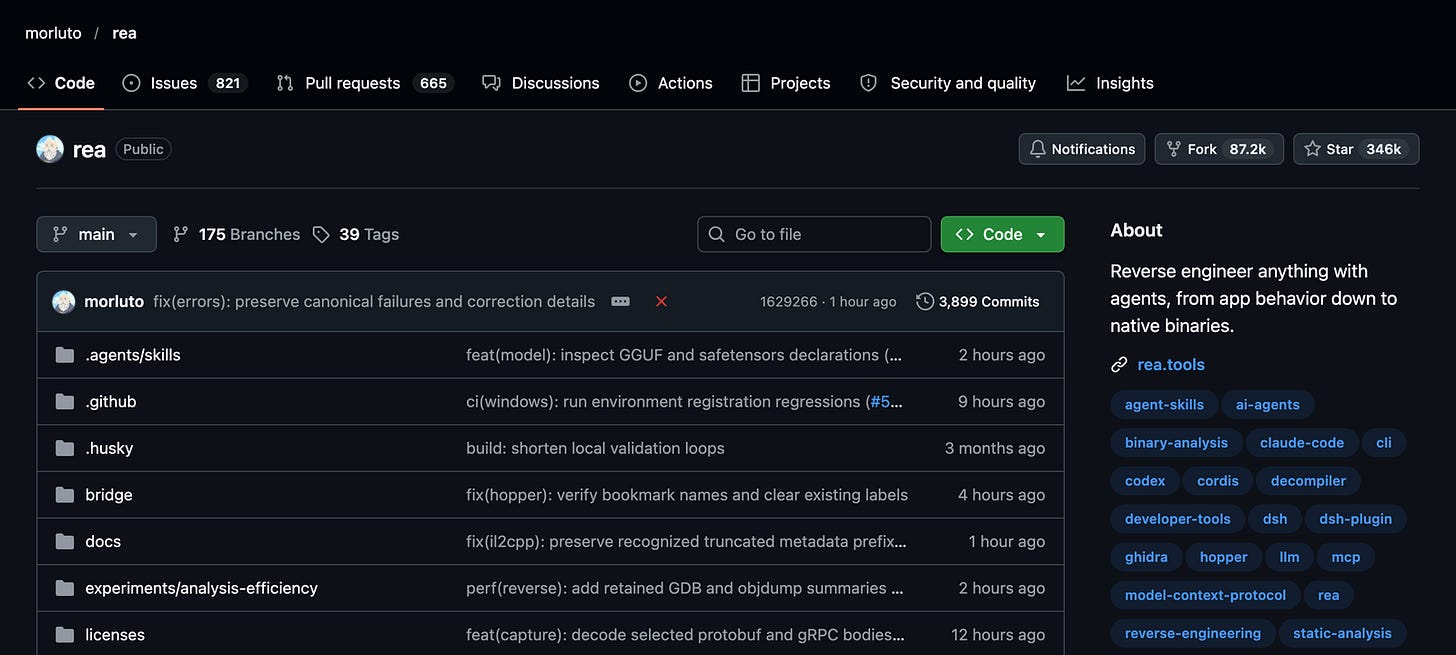Open the experiments/analysis-efficiency folder

pyautogui.click(x=201, y=588)
